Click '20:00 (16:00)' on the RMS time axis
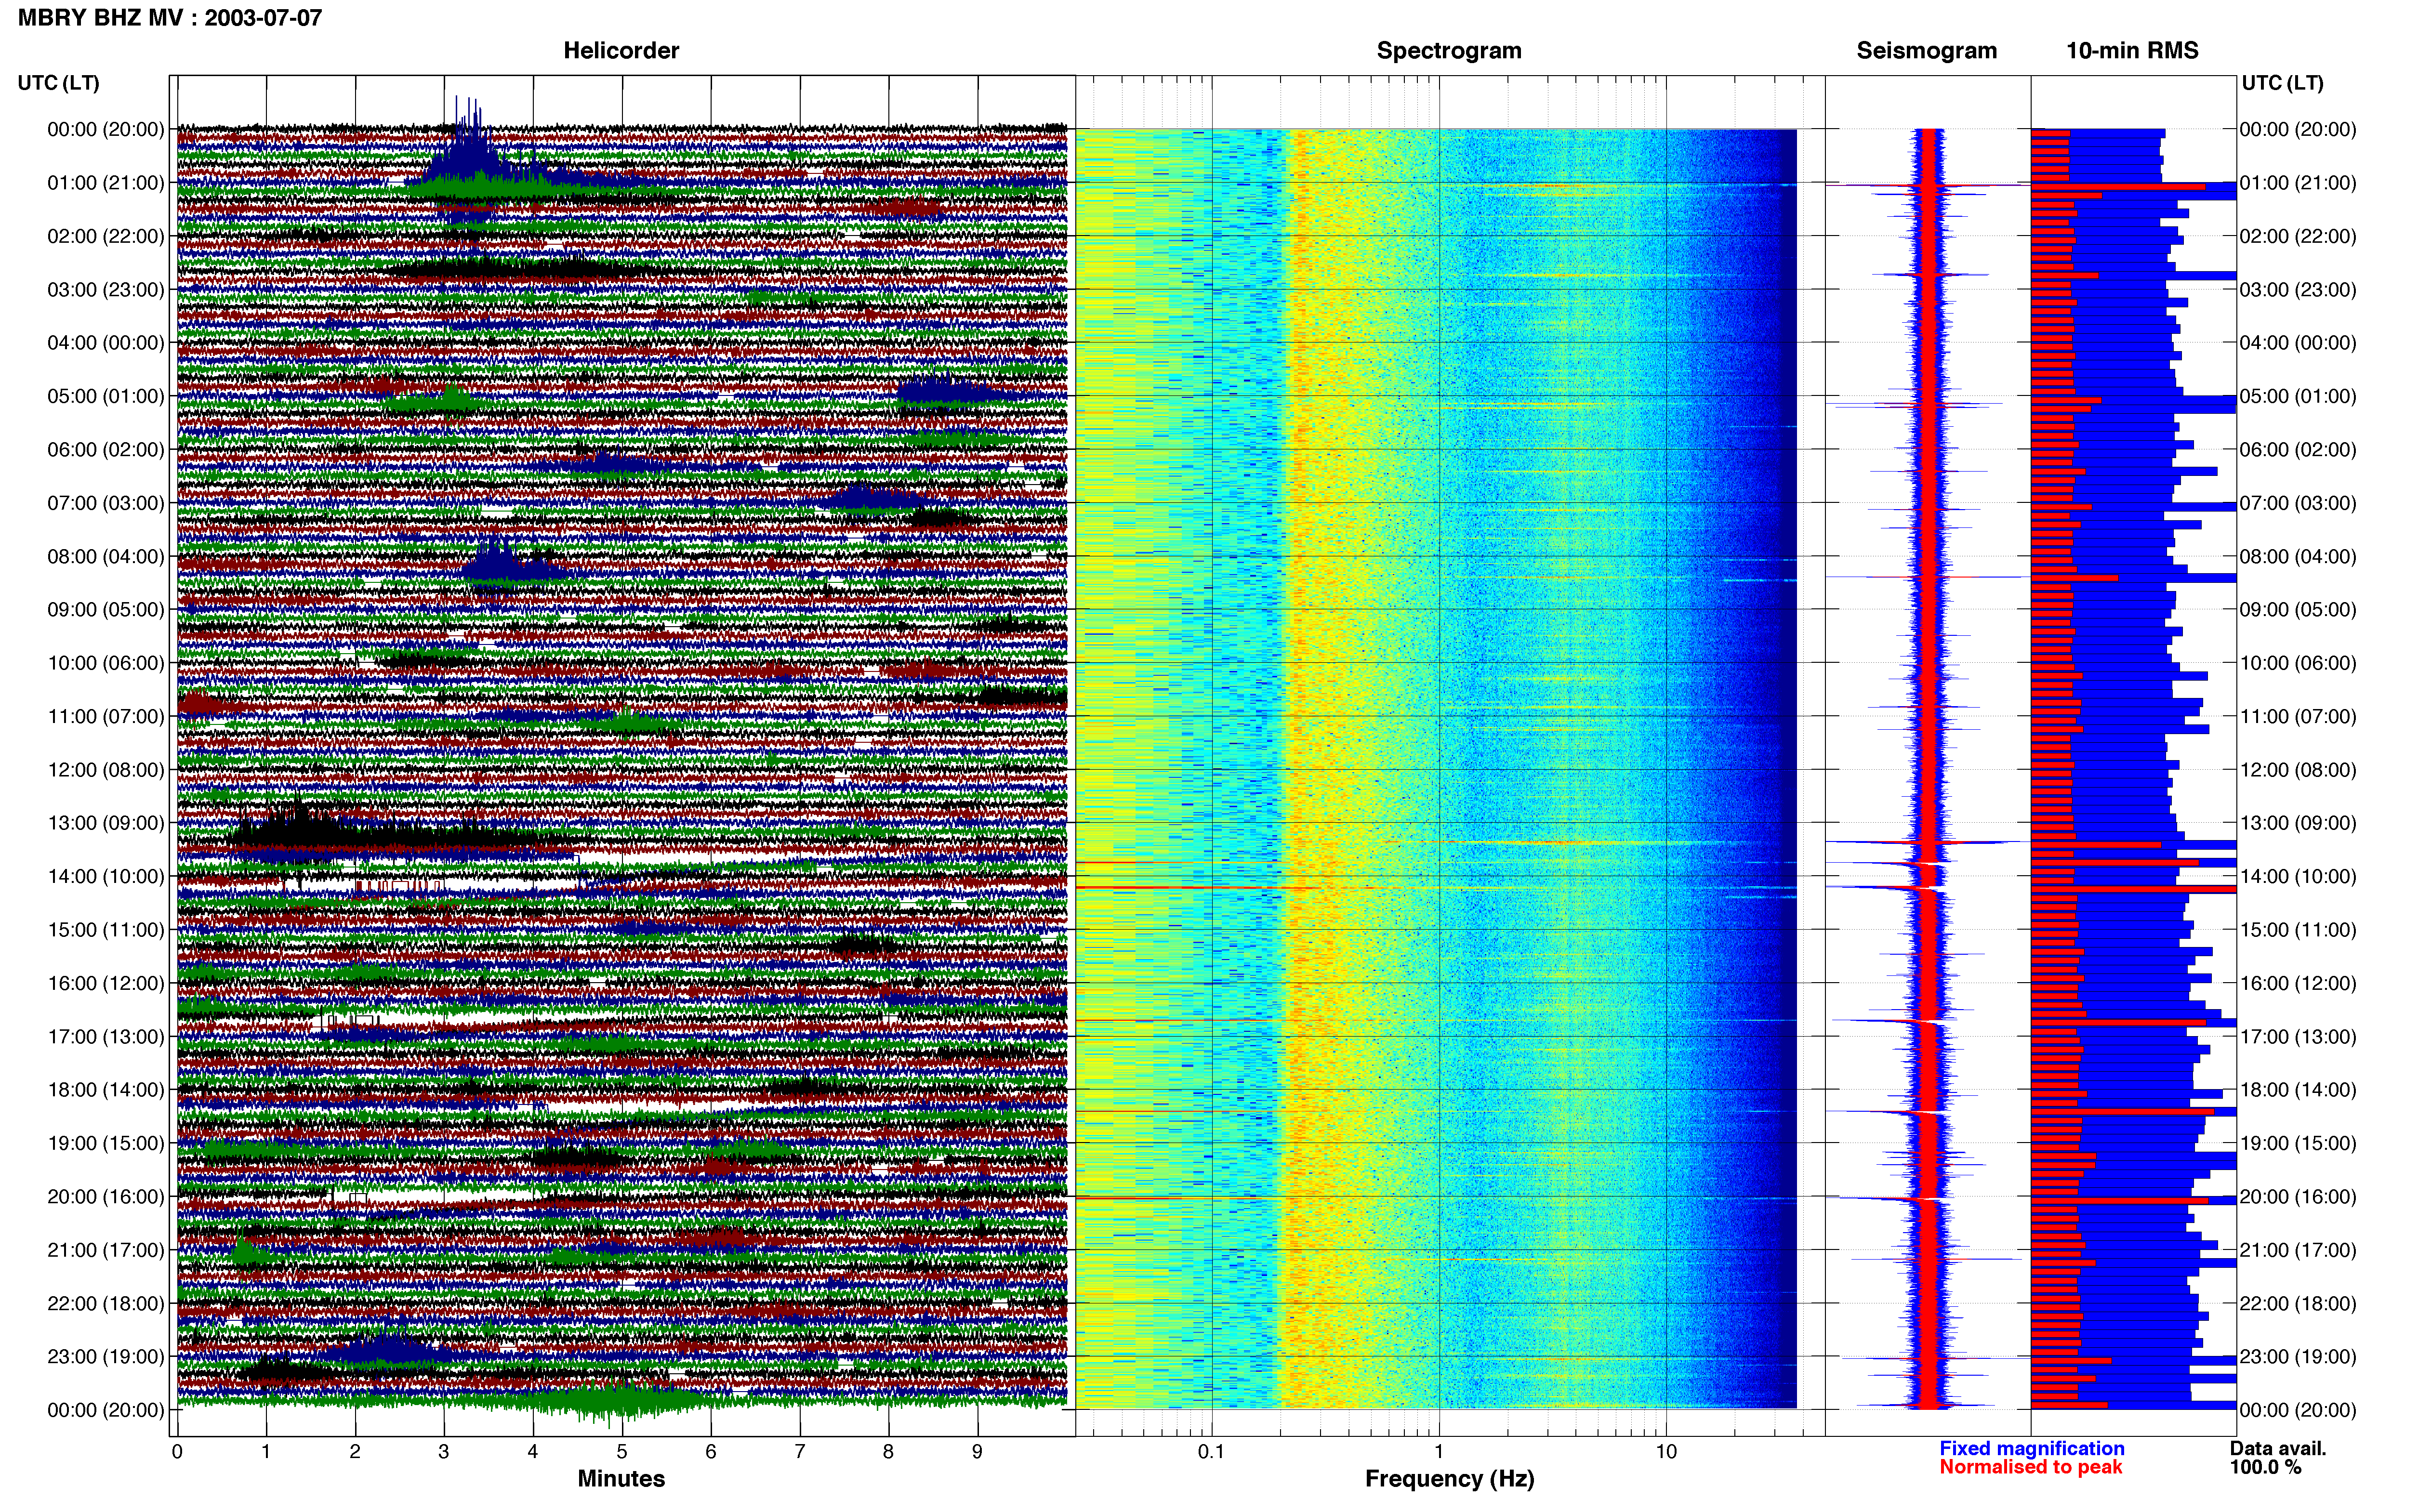 (x=2298, y=1197)
